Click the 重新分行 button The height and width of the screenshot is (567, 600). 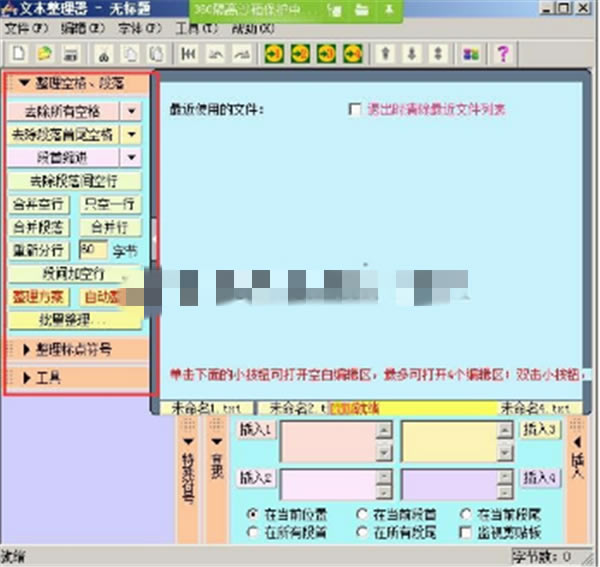coord(39,251)
